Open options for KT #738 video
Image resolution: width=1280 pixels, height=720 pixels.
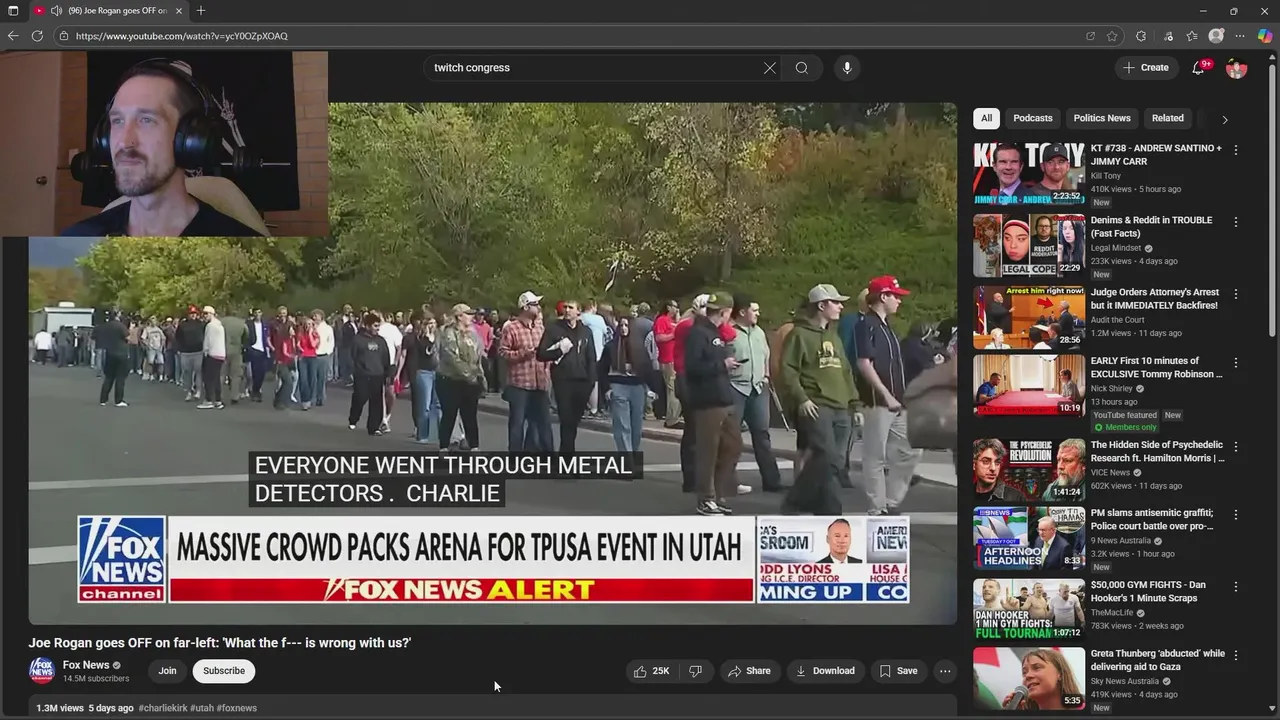tap(1236, 150)
